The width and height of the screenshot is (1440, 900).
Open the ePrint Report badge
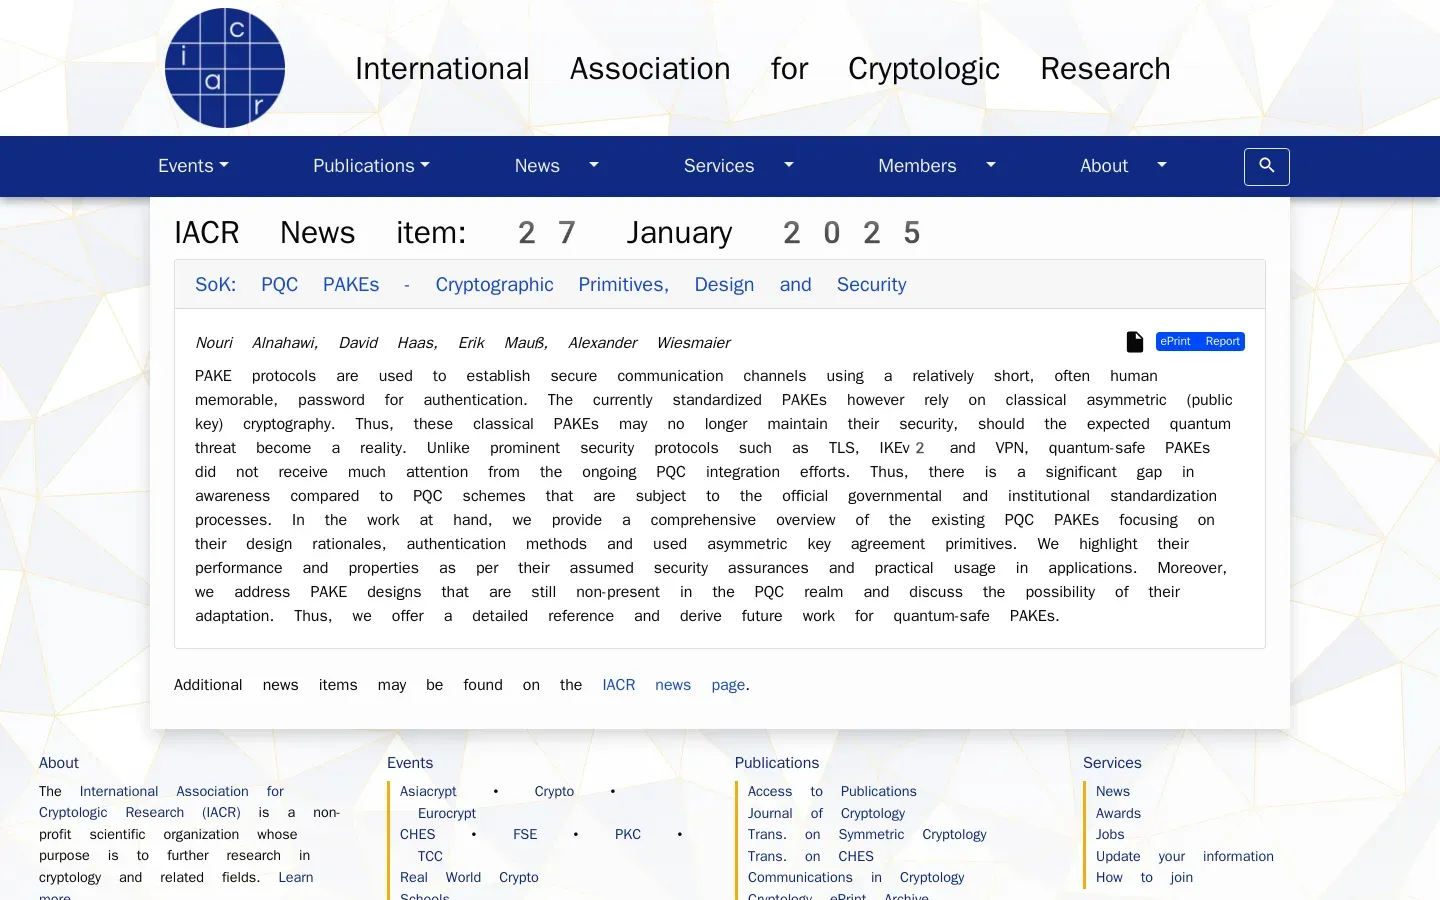pos(1200,341)
